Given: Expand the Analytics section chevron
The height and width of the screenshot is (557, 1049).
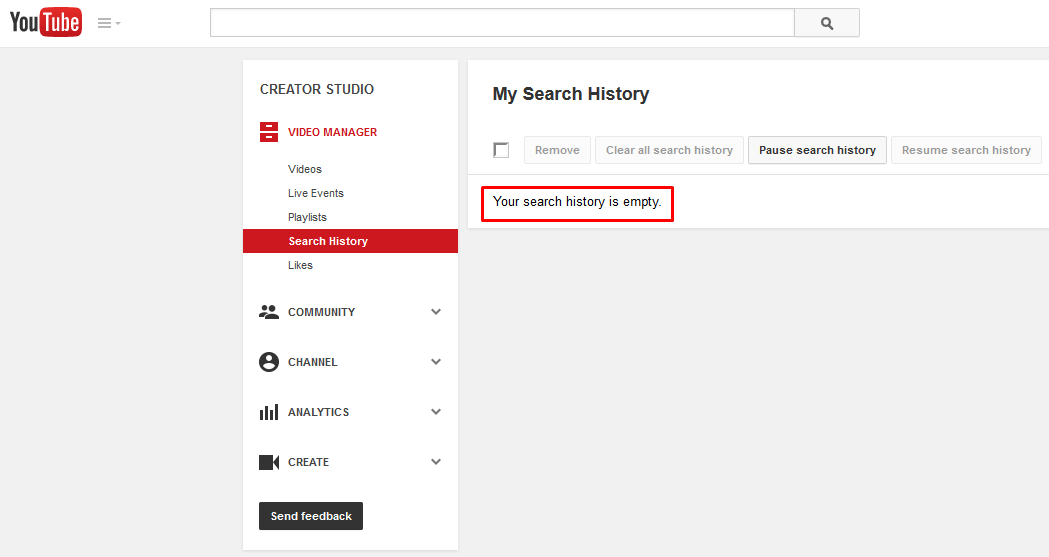Looking at the screenshot, I should click(436, 412).
